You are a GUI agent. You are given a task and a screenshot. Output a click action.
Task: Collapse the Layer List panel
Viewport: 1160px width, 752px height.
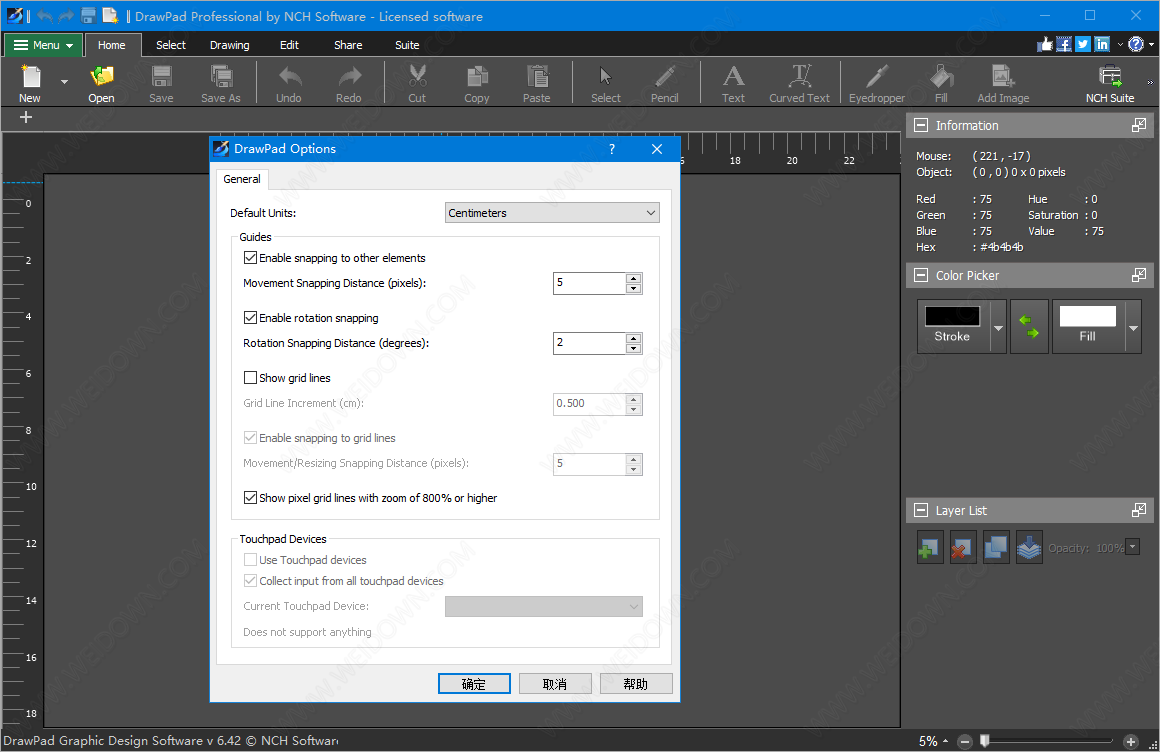click(x=921, y=511)
